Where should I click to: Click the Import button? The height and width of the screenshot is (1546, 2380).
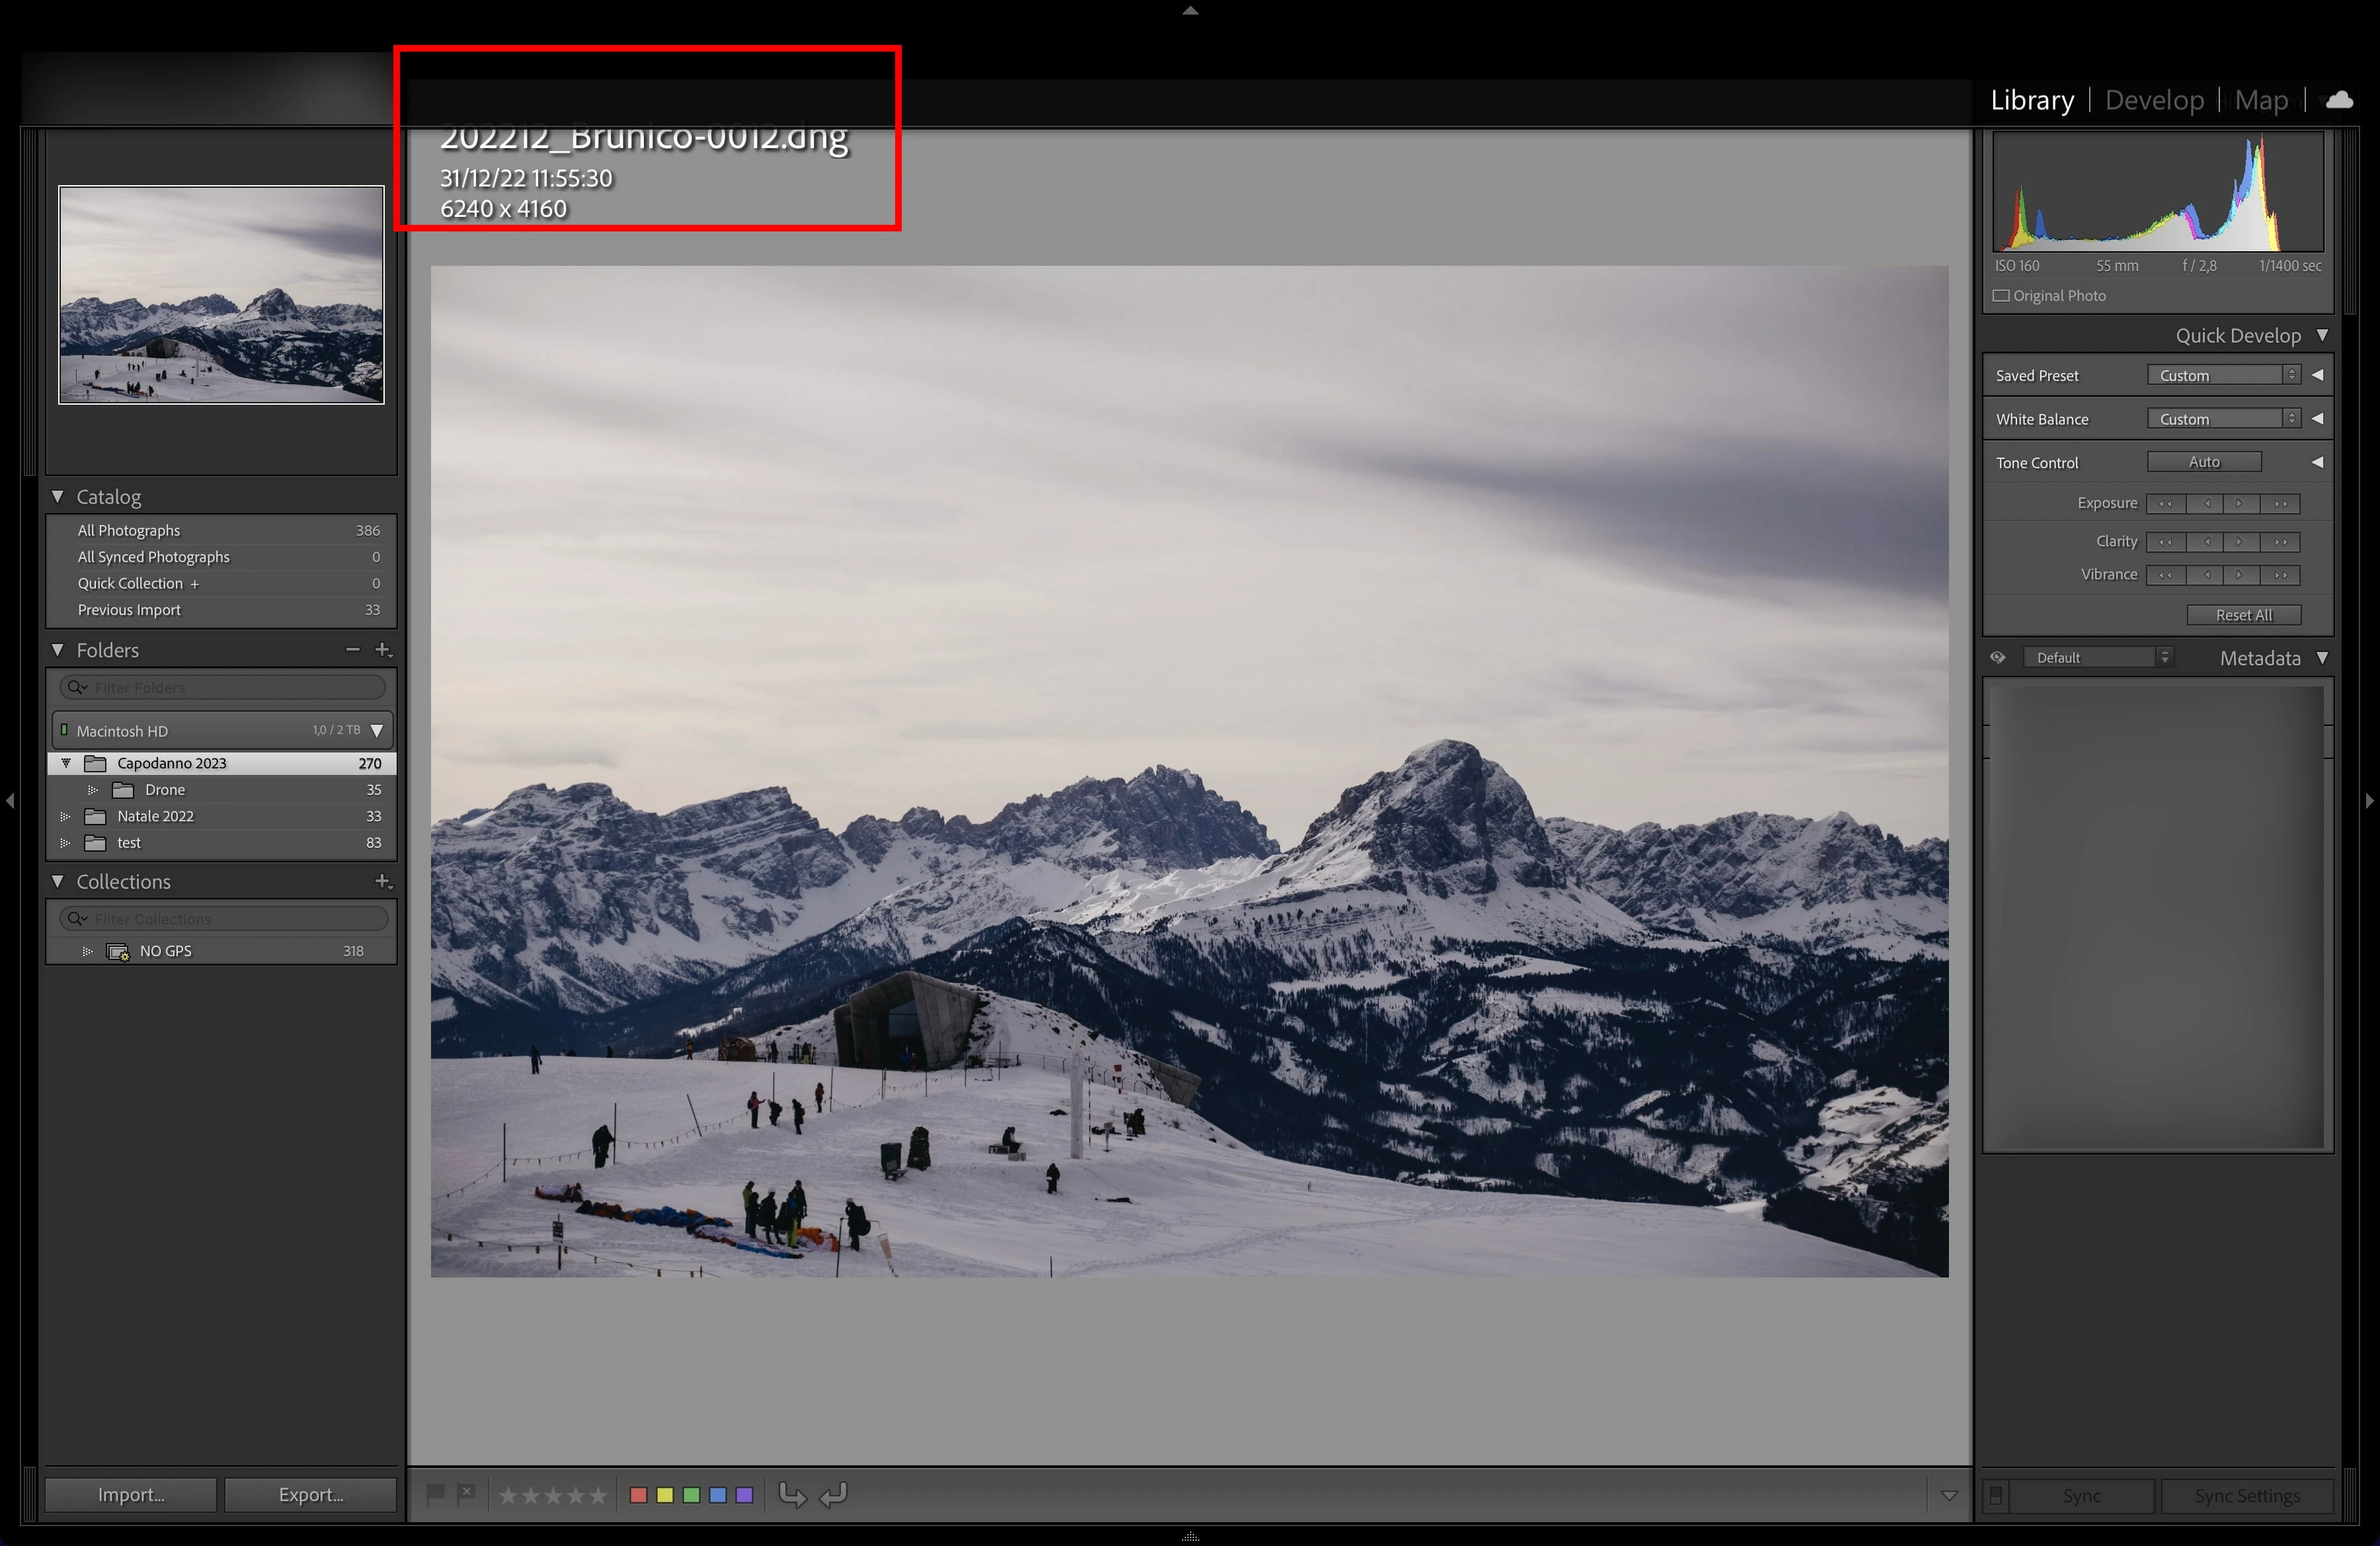tap(131, 1494)
